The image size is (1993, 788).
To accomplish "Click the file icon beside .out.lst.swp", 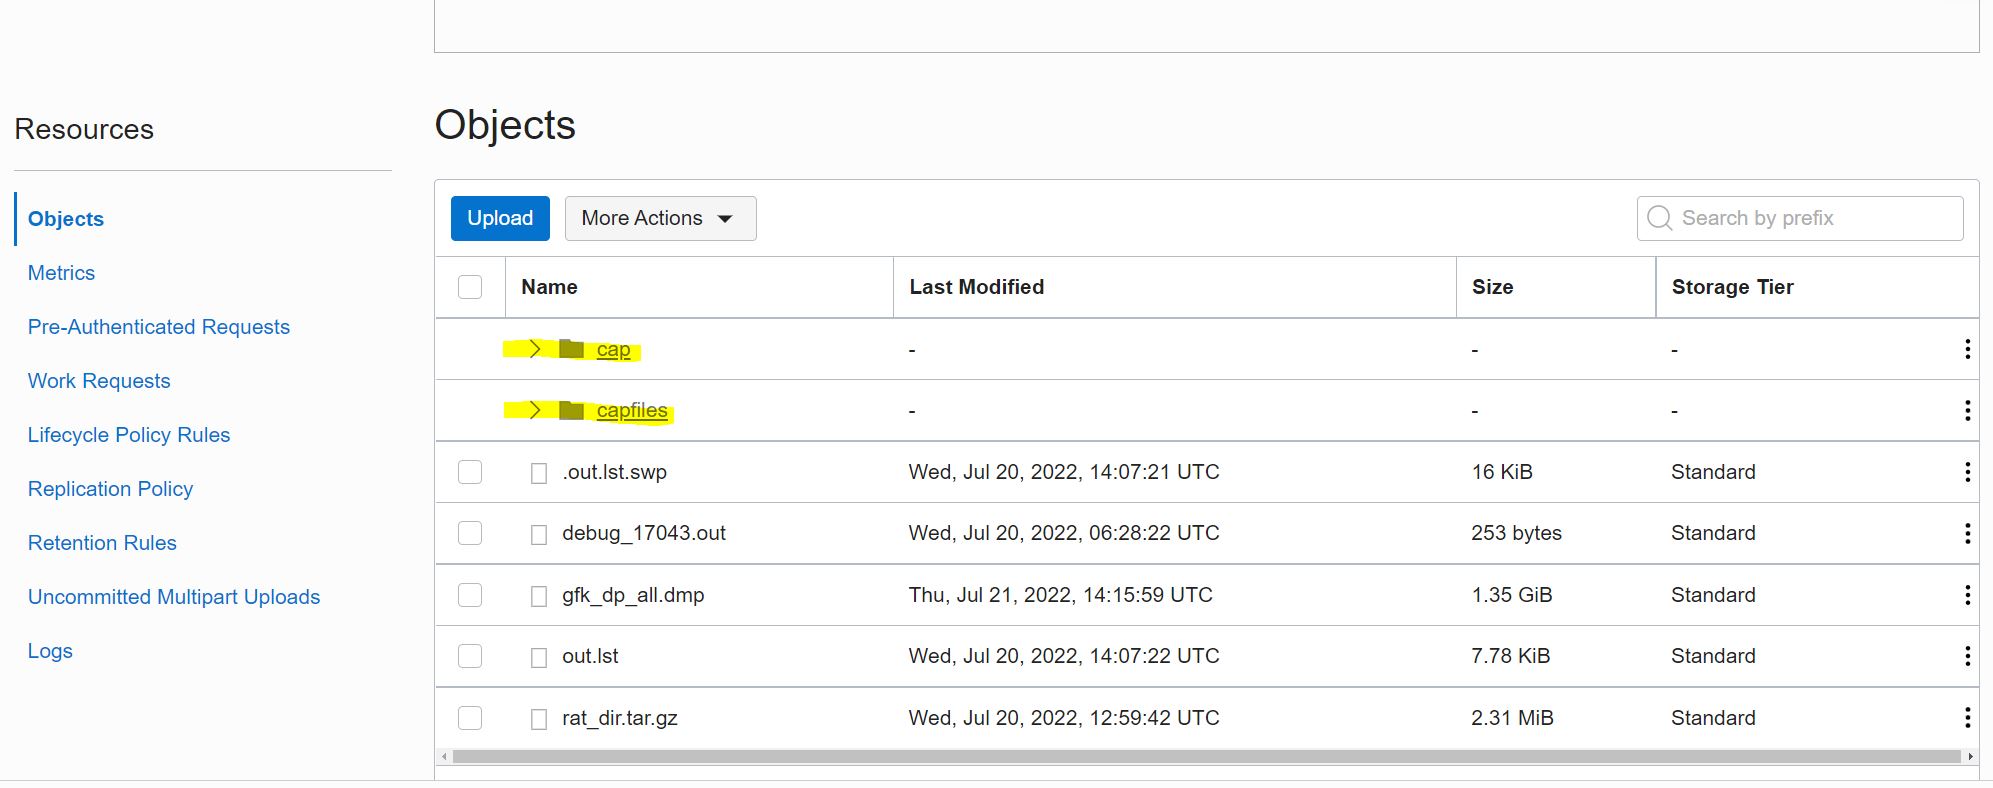I will point(539,473).
